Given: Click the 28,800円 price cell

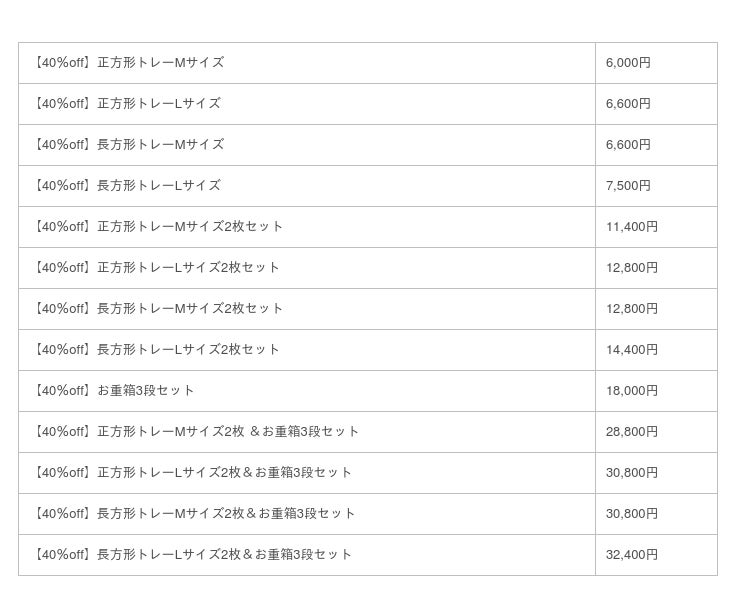Looking at the screenshot, I should (656, 432).
